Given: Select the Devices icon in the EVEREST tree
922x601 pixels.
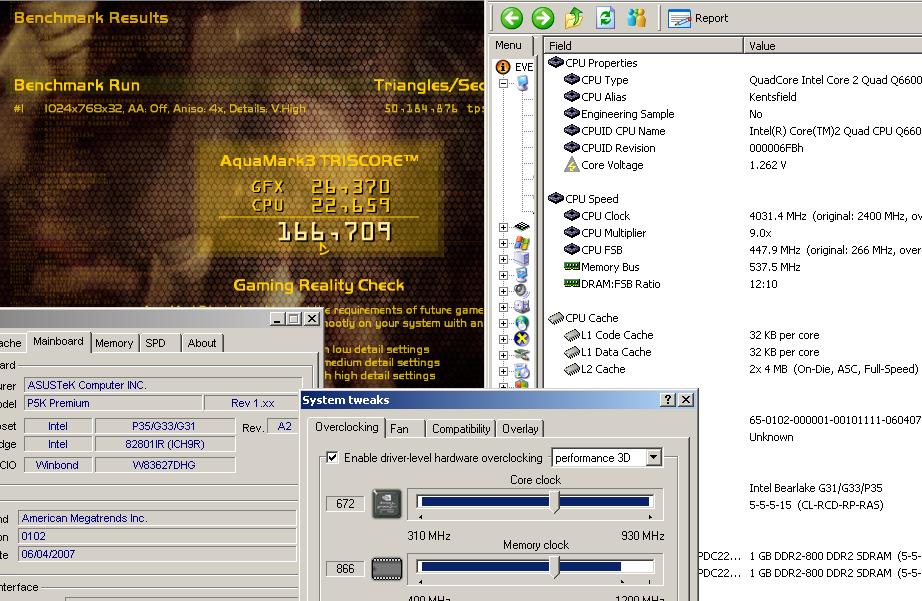Looking at the screenshot, I should pyautogui.click(x=522, y=355).
